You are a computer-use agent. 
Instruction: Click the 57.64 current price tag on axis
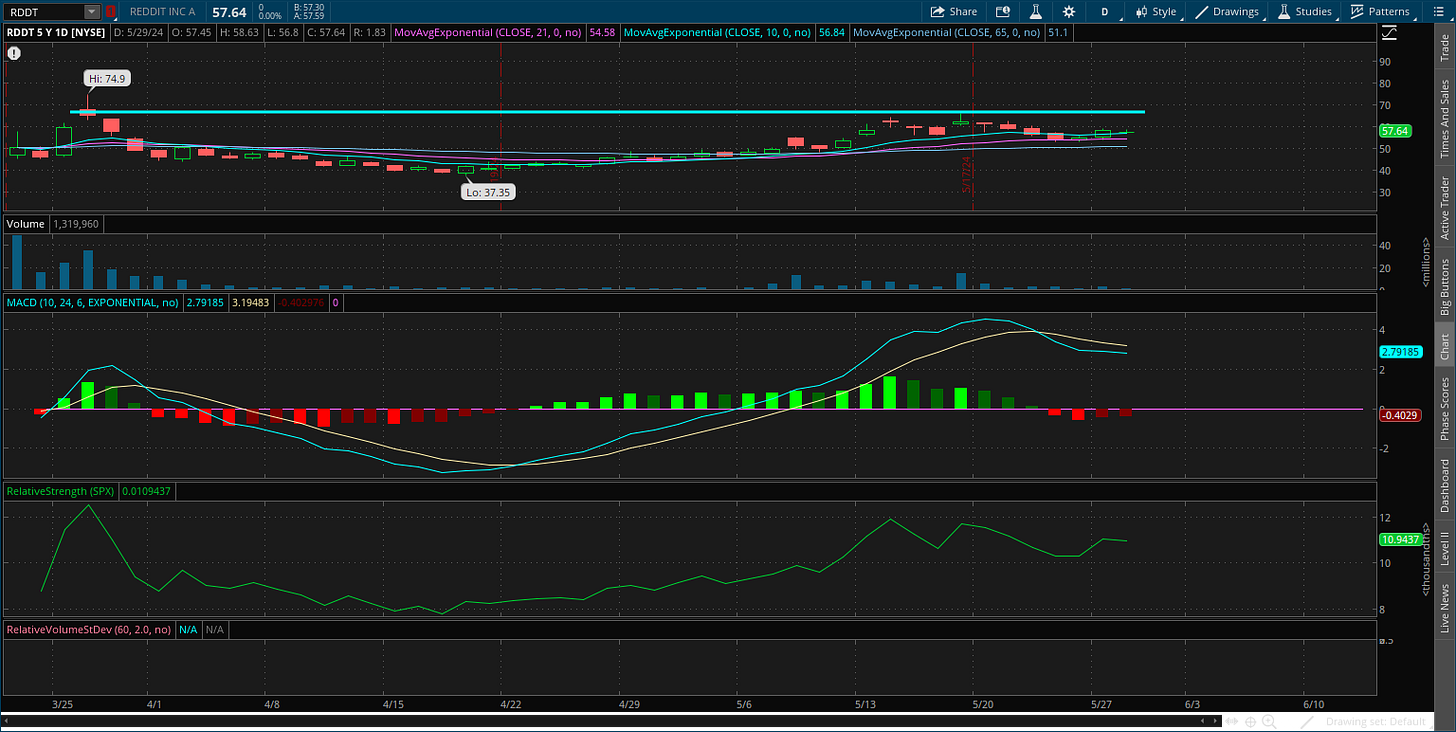point(1395,131)
